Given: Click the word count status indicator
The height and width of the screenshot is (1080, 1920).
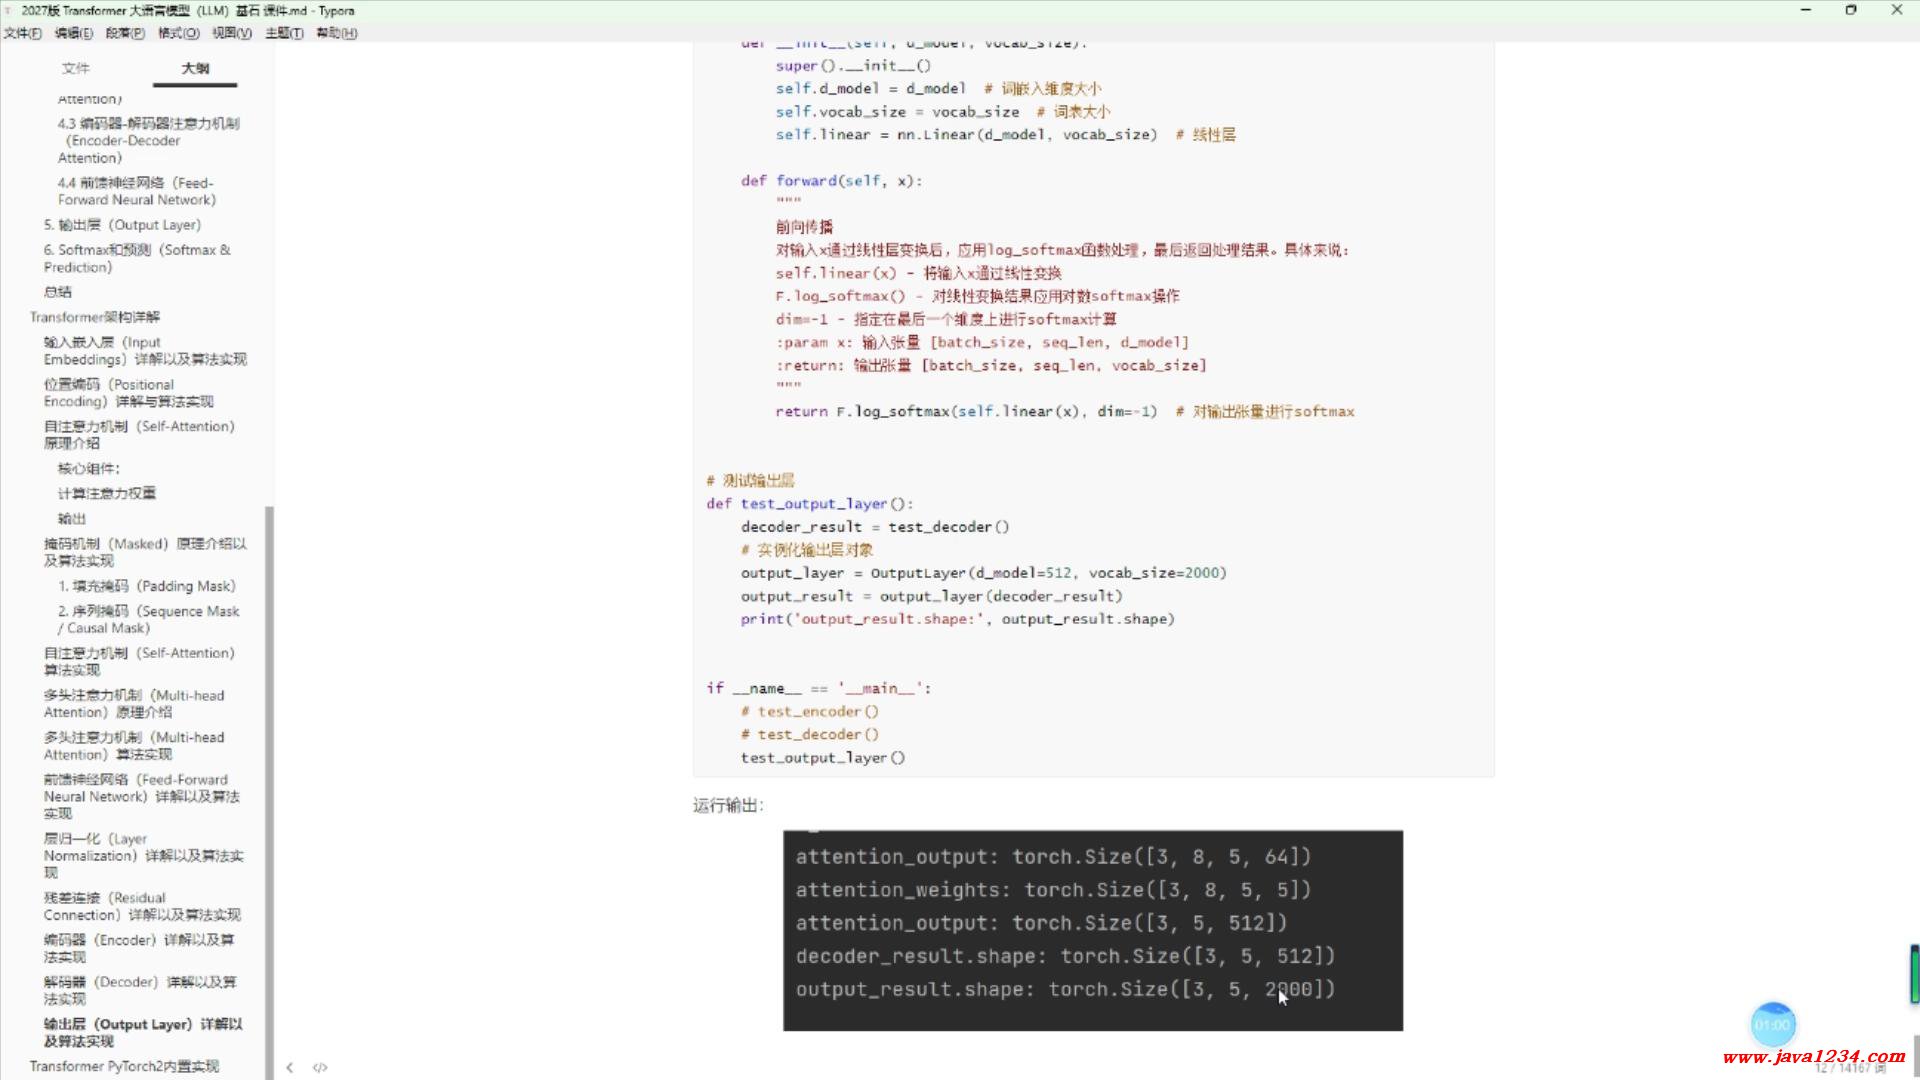Looking at the screenshot, I should pyautogui.click(x=1852, y=1069).
